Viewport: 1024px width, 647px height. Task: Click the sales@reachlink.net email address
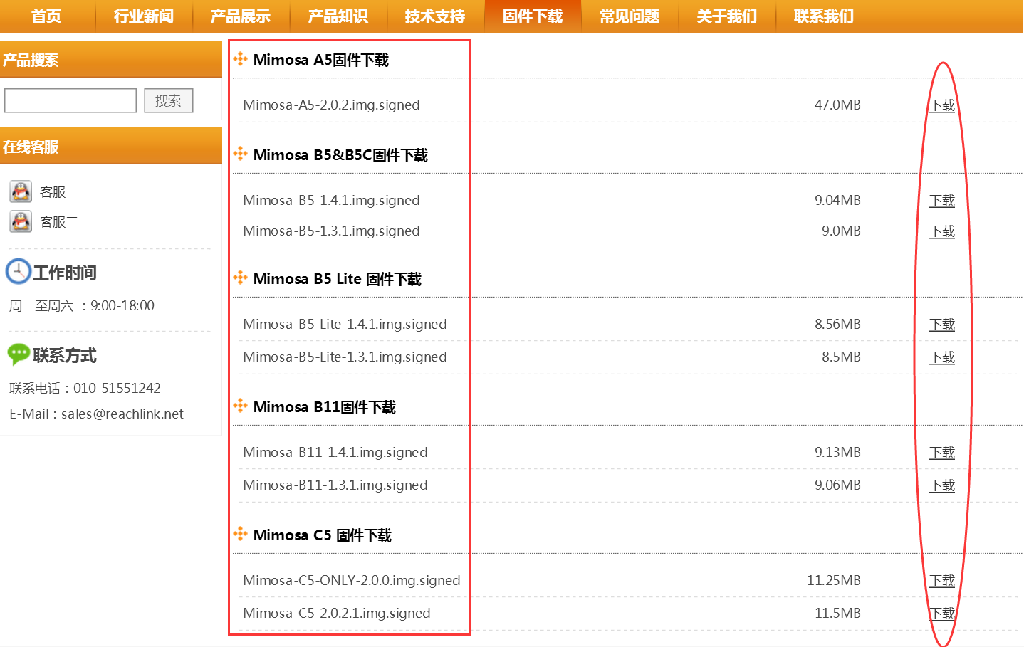(123, 414)
